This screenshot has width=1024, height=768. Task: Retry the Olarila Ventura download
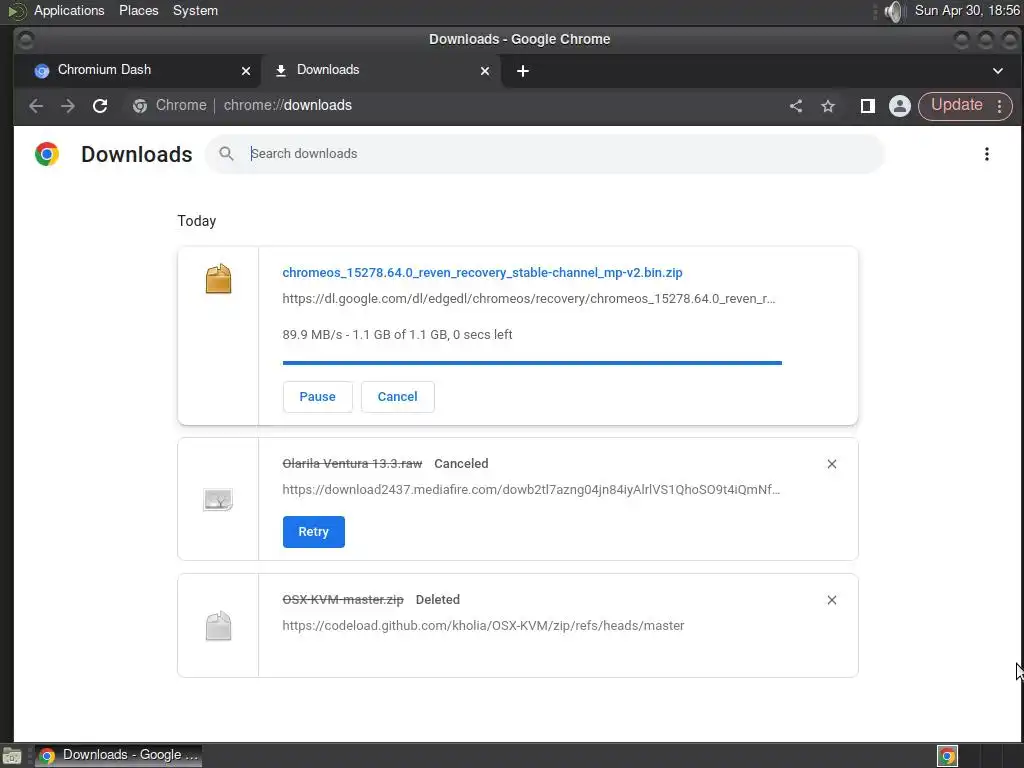coord(313,532)
